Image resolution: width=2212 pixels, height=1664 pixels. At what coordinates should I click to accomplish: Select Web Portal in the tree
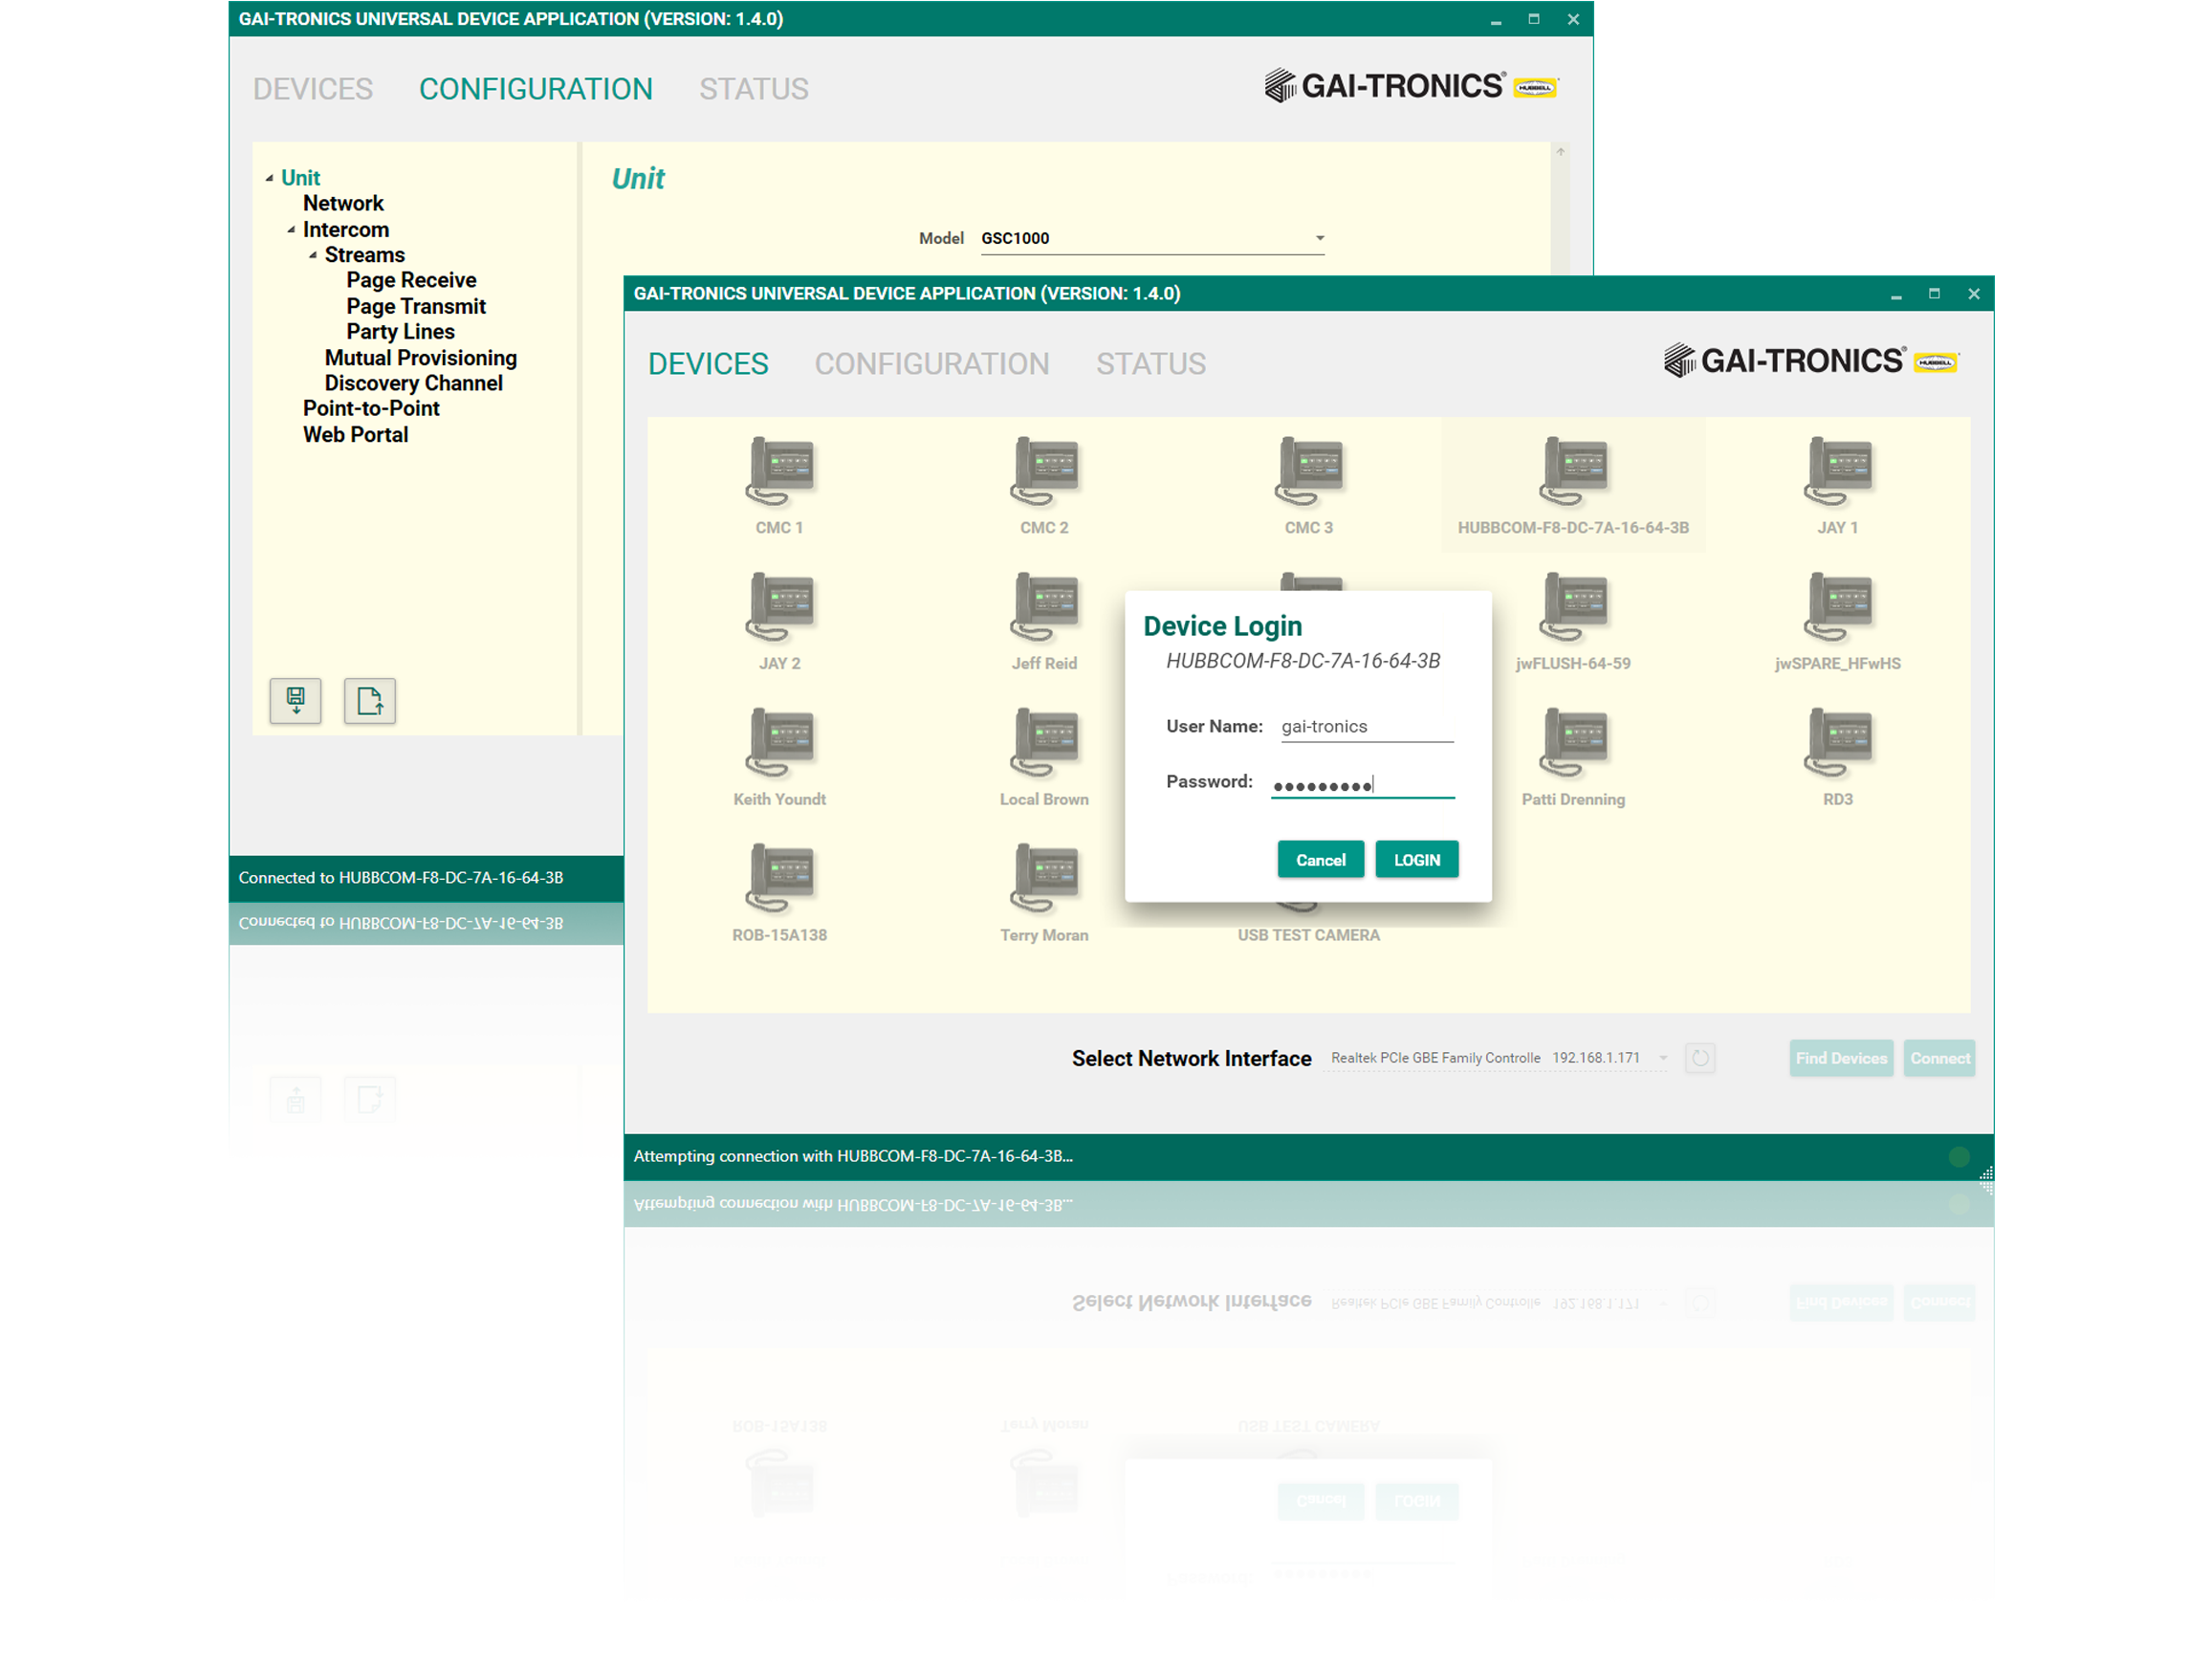point(355,435)
